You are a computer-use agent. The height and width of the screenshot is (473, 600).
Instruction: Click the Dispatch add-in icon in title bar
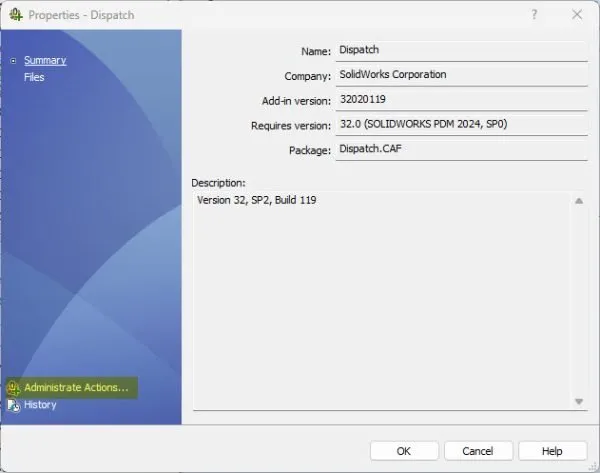[16, 15]
